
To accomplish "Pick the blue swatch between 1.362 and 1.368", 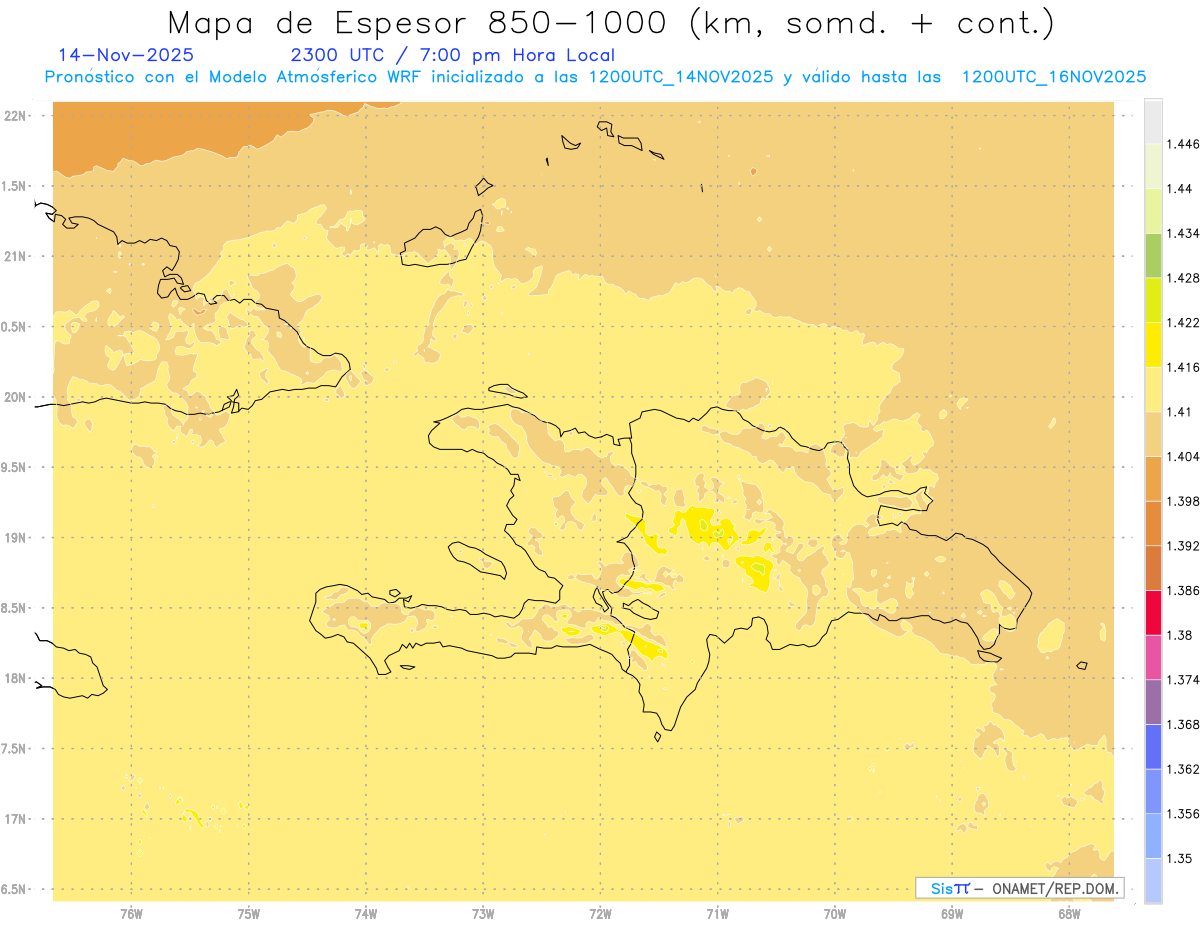I will tap(1153, 747).
